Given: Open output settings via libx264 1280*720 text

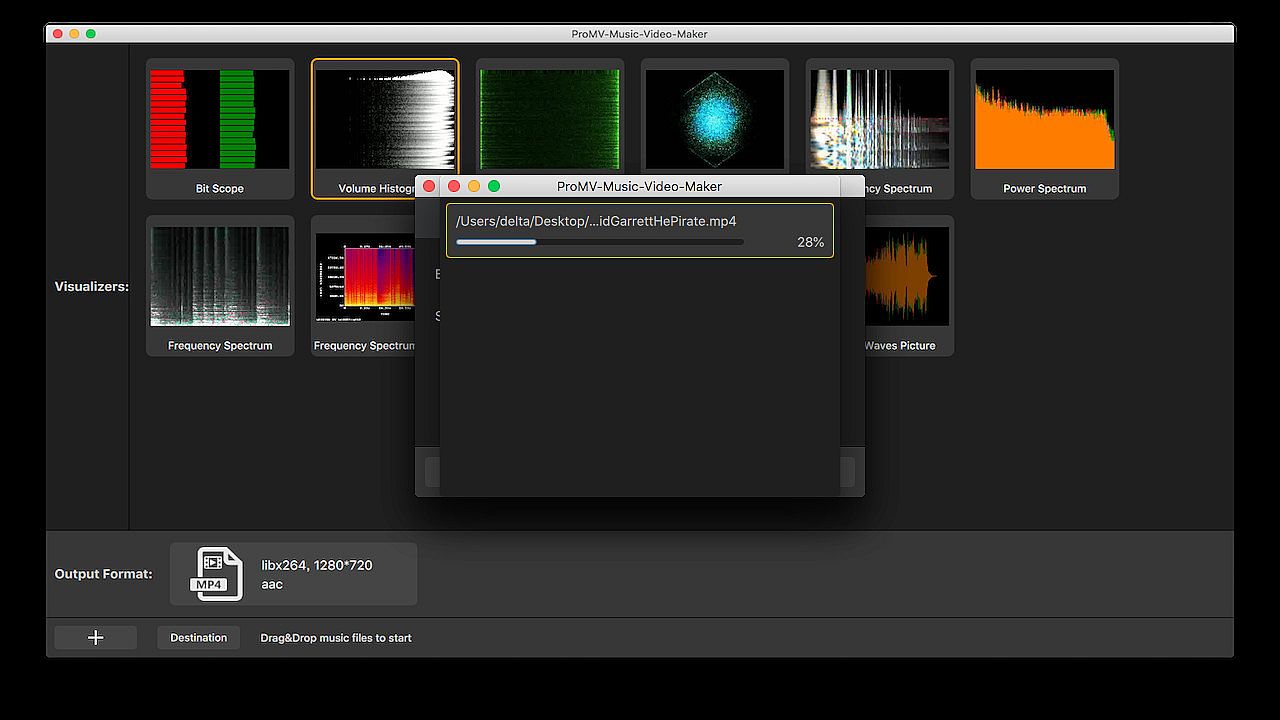Looking at the screenshot, I should pyautogui.click(x=317, y=565).
